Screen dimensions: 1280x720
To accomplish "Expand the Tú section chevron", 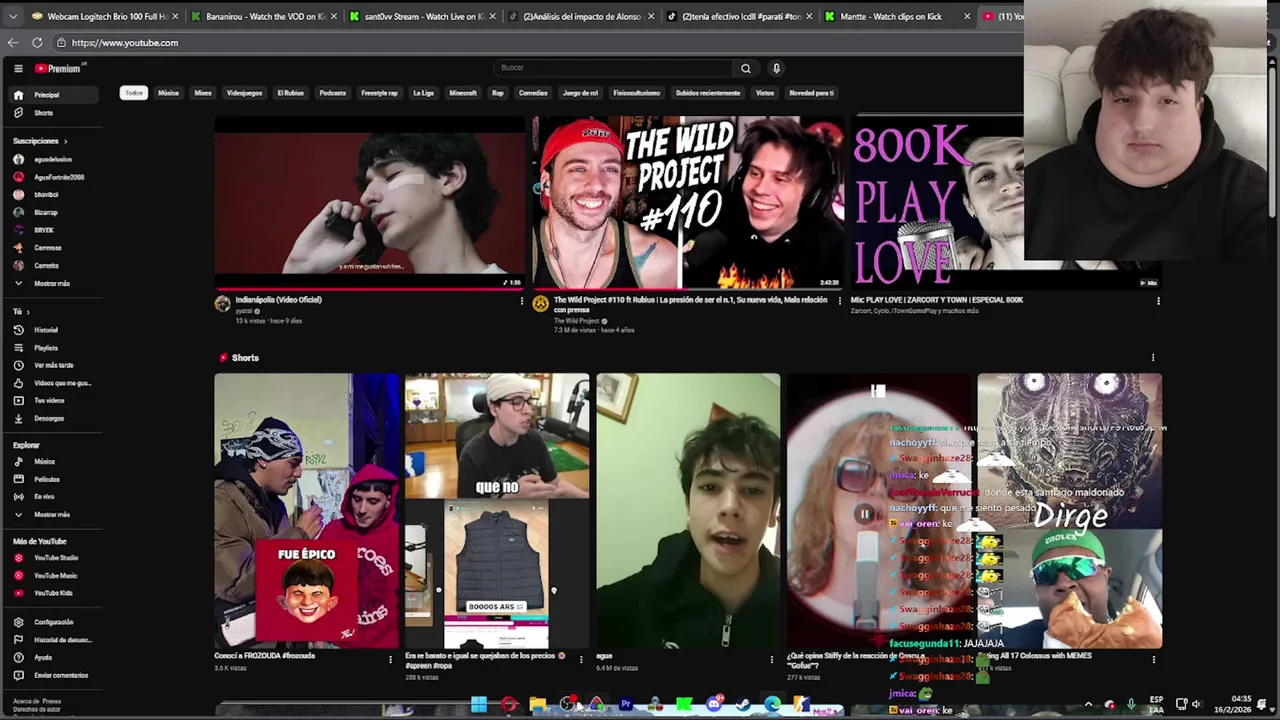I will [x=27, y=312].
